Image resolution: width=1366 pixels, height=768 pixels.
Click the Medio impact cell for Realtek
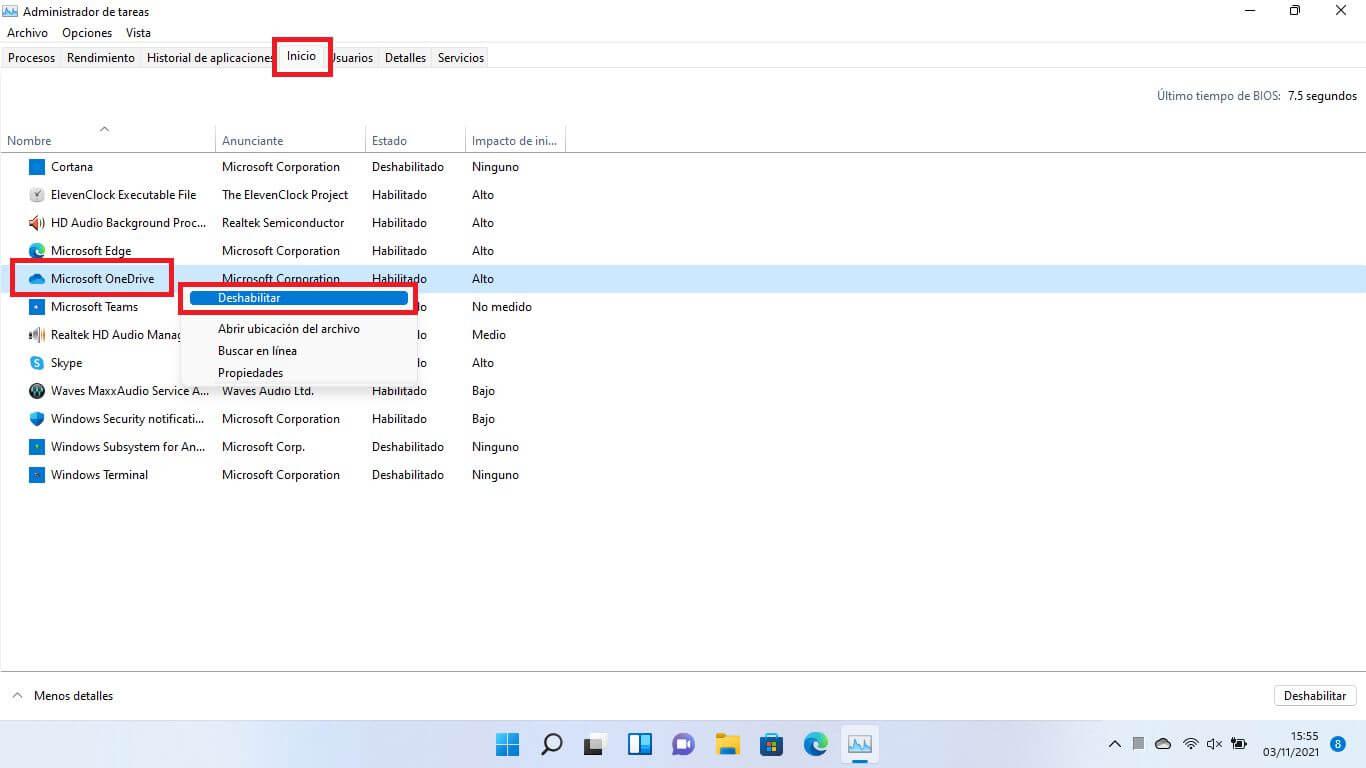click(x=489, y=335)
